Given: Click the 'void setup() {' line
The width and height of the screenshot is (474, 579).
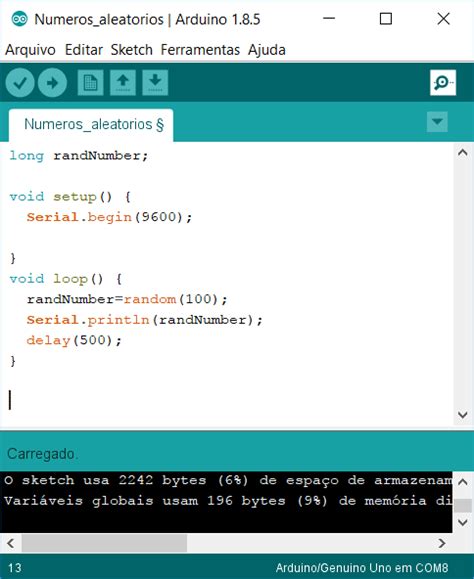Looking at the screenshot, I should (x=70, y=196).
